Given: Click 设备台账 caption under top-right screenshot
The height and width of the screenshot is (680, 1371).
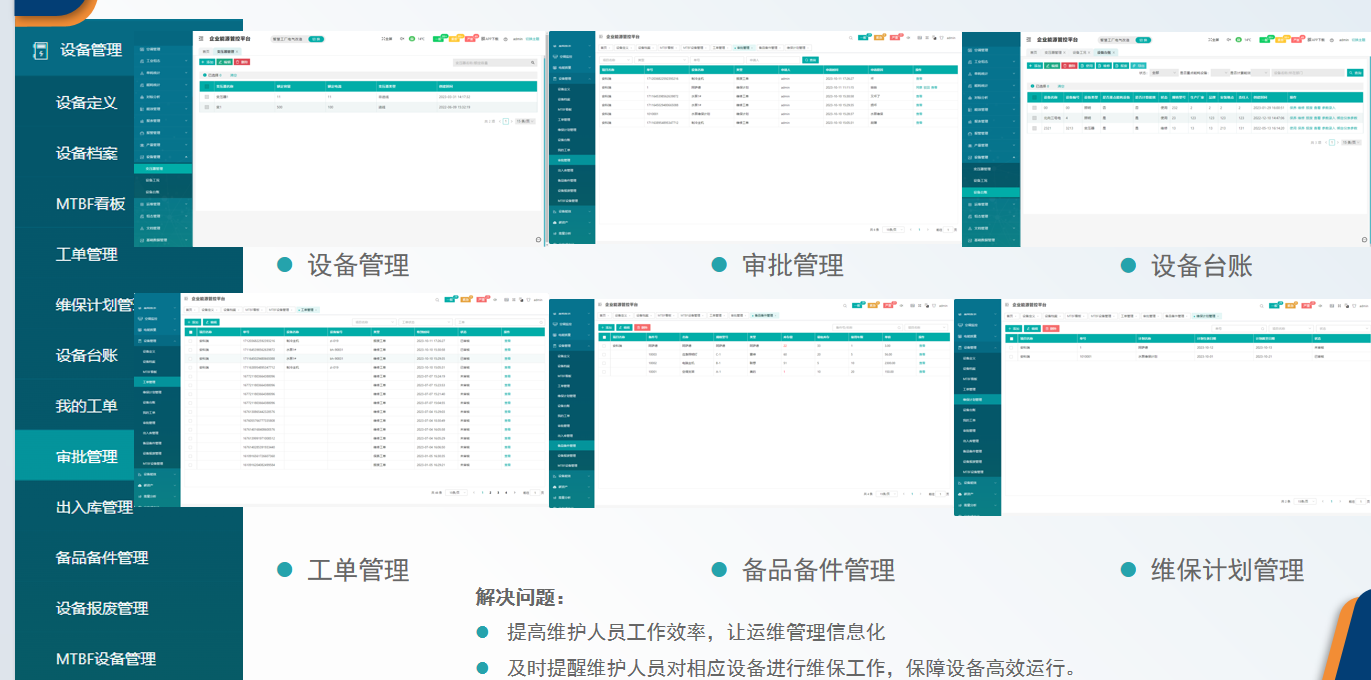Looking at the screenshot, I should pos(1202,266).
